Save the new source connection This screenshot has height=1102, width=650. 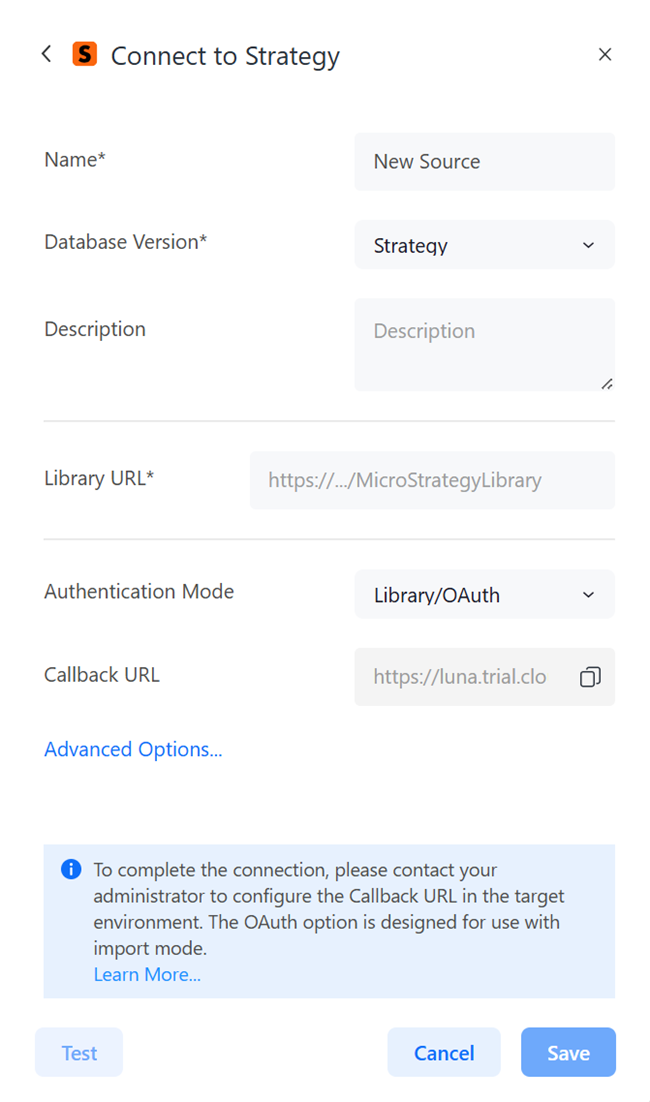click(568, 1053)
